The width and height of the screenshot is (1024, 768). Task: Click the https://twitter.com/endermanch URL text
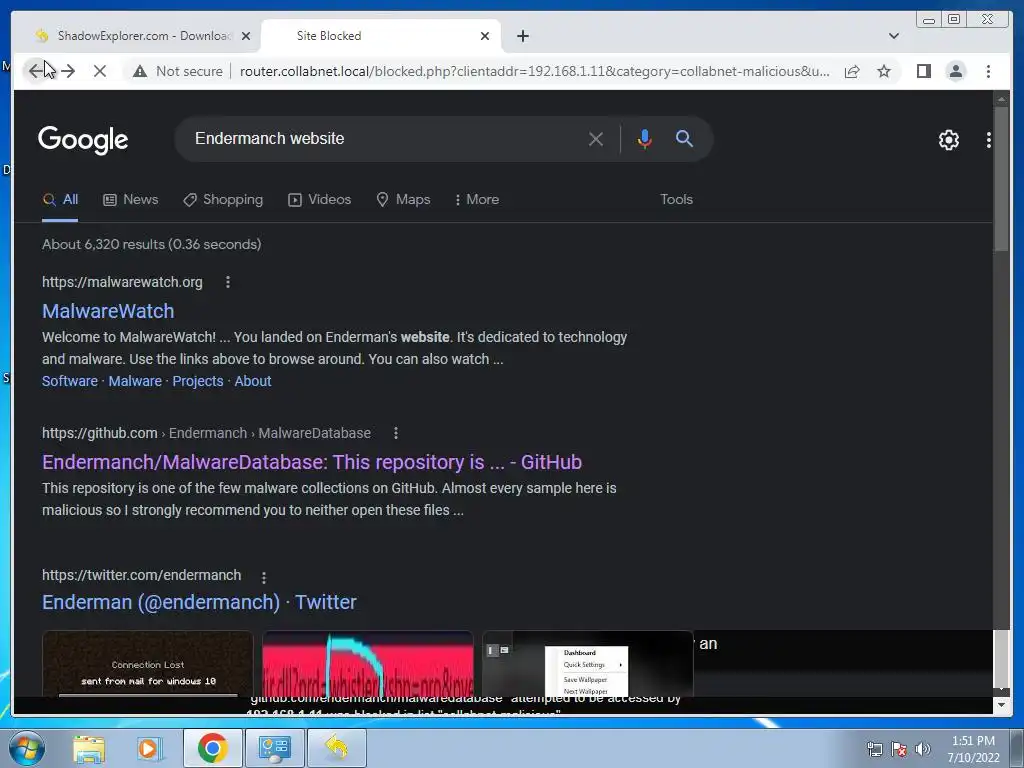click(x=142, y=575)
